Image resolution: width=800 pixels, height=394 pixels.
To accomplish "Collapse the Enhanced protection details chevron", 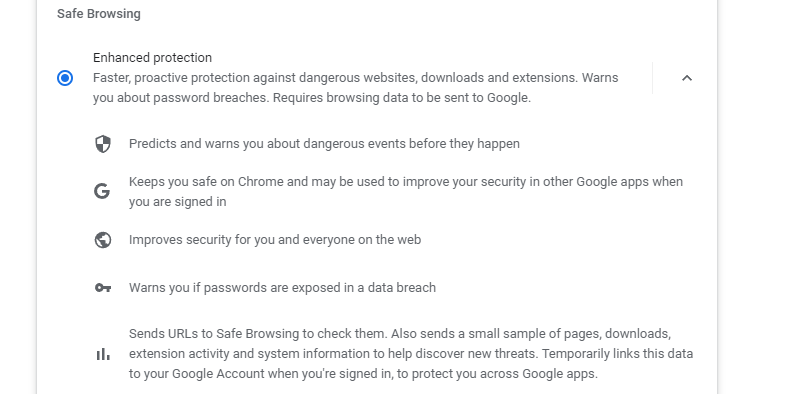I will (x=687, y=78).
